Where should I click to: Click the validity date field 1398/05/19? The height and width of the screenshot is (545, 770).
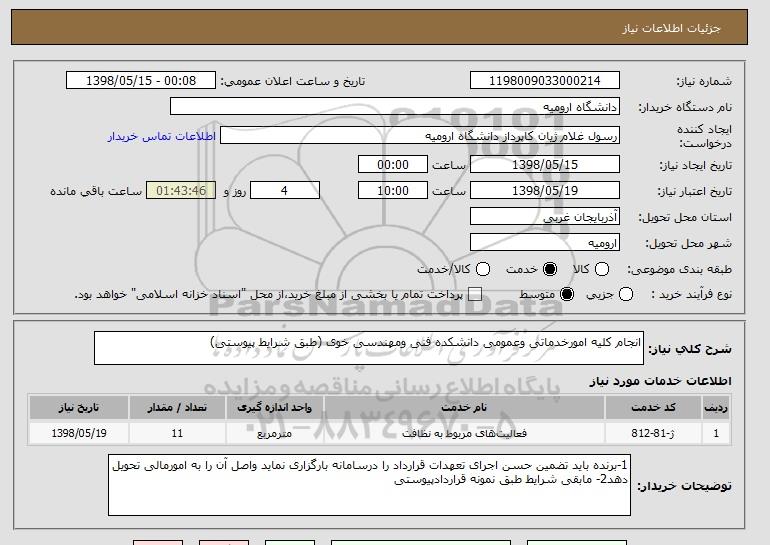coord(545,191)
